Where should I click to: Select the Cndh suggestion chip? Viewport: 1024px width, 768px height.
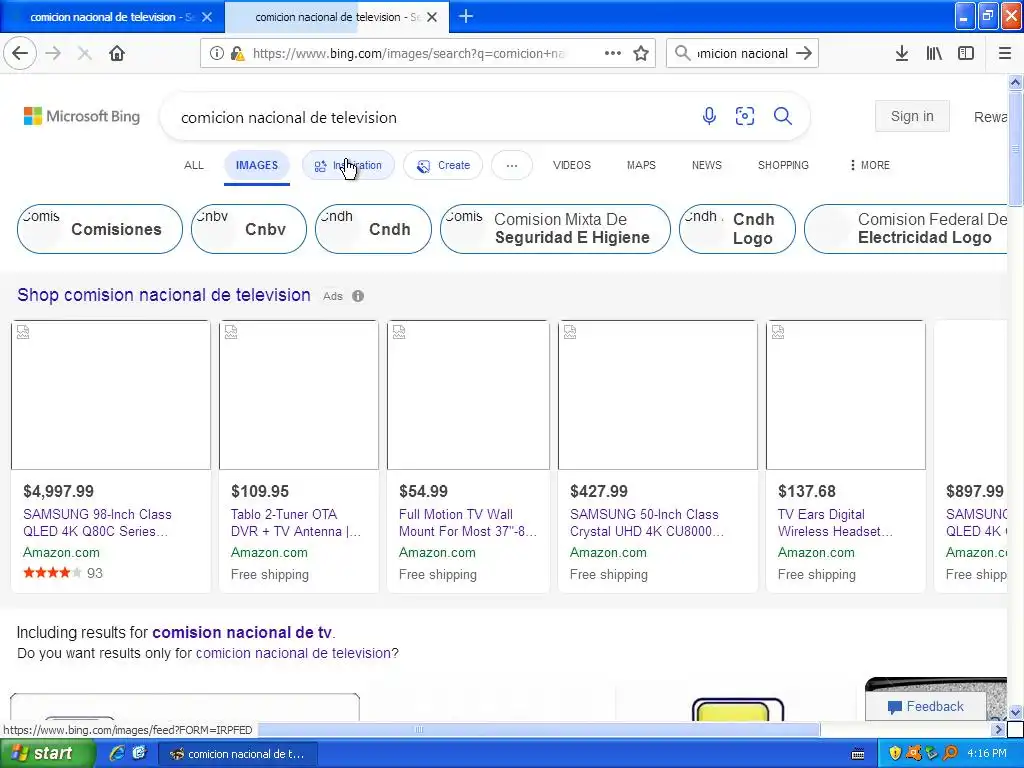pyautogui.click(x=373, y=229)
